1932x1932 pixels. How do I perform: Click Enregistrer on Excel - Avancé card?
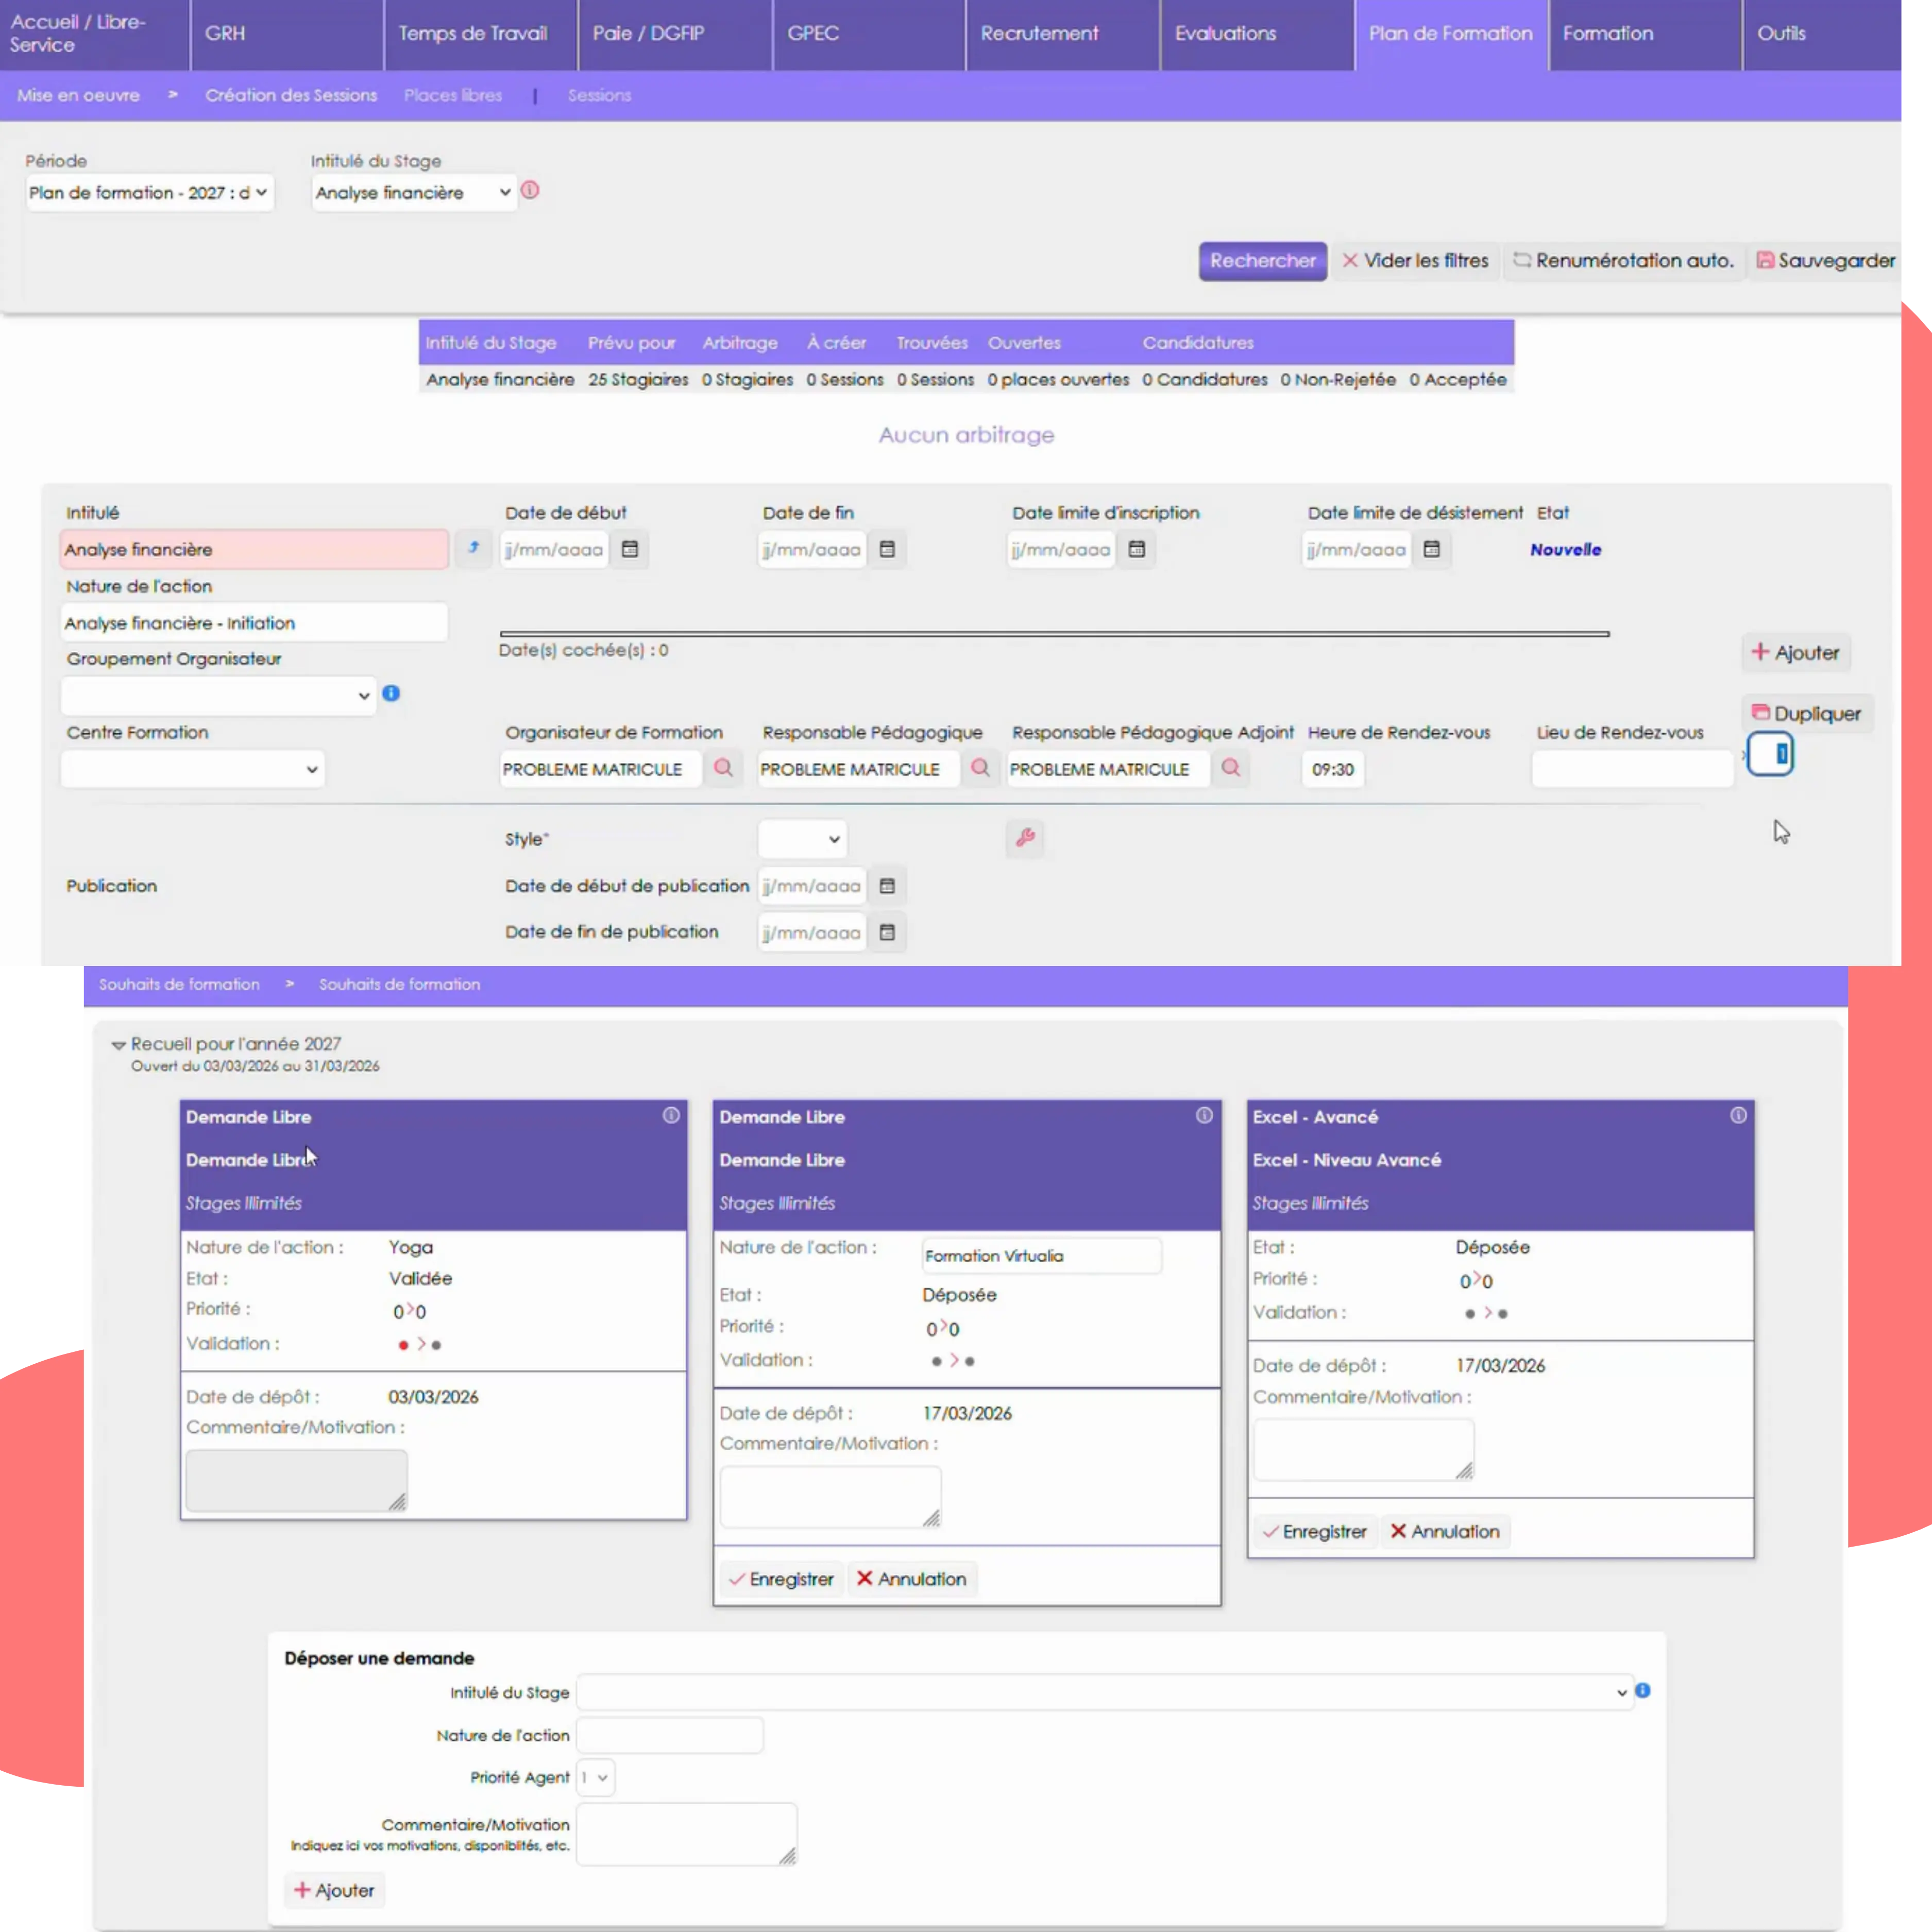(1315, 1532)
